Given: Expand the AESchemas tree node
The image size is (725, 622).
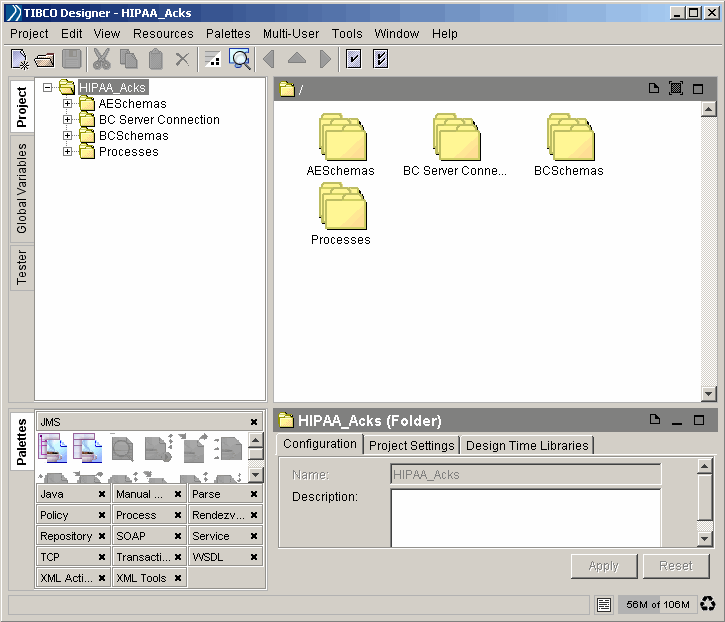Looking at the screenshot, I should 68,104.
